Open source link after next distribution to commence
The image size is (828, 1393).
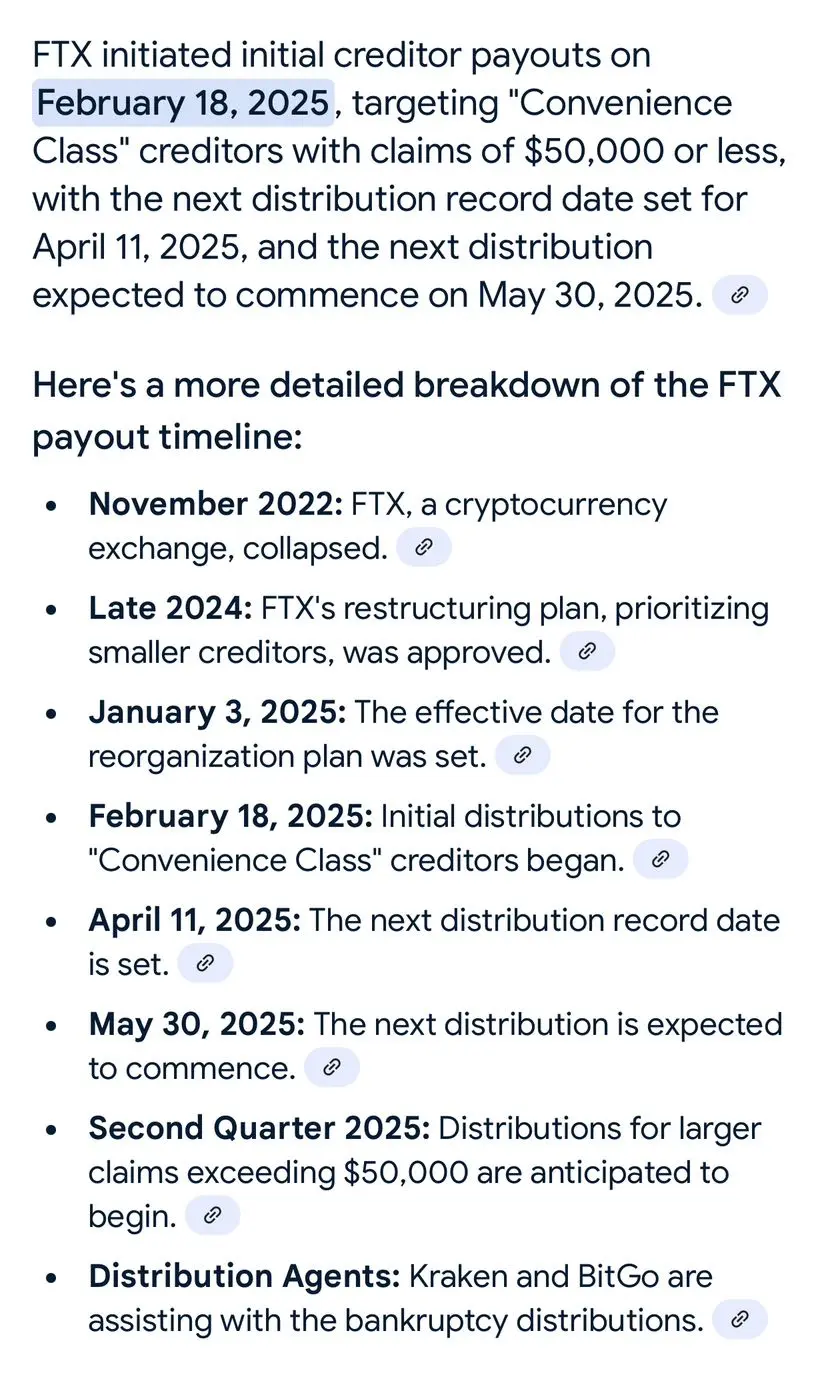pos(332,1068)
